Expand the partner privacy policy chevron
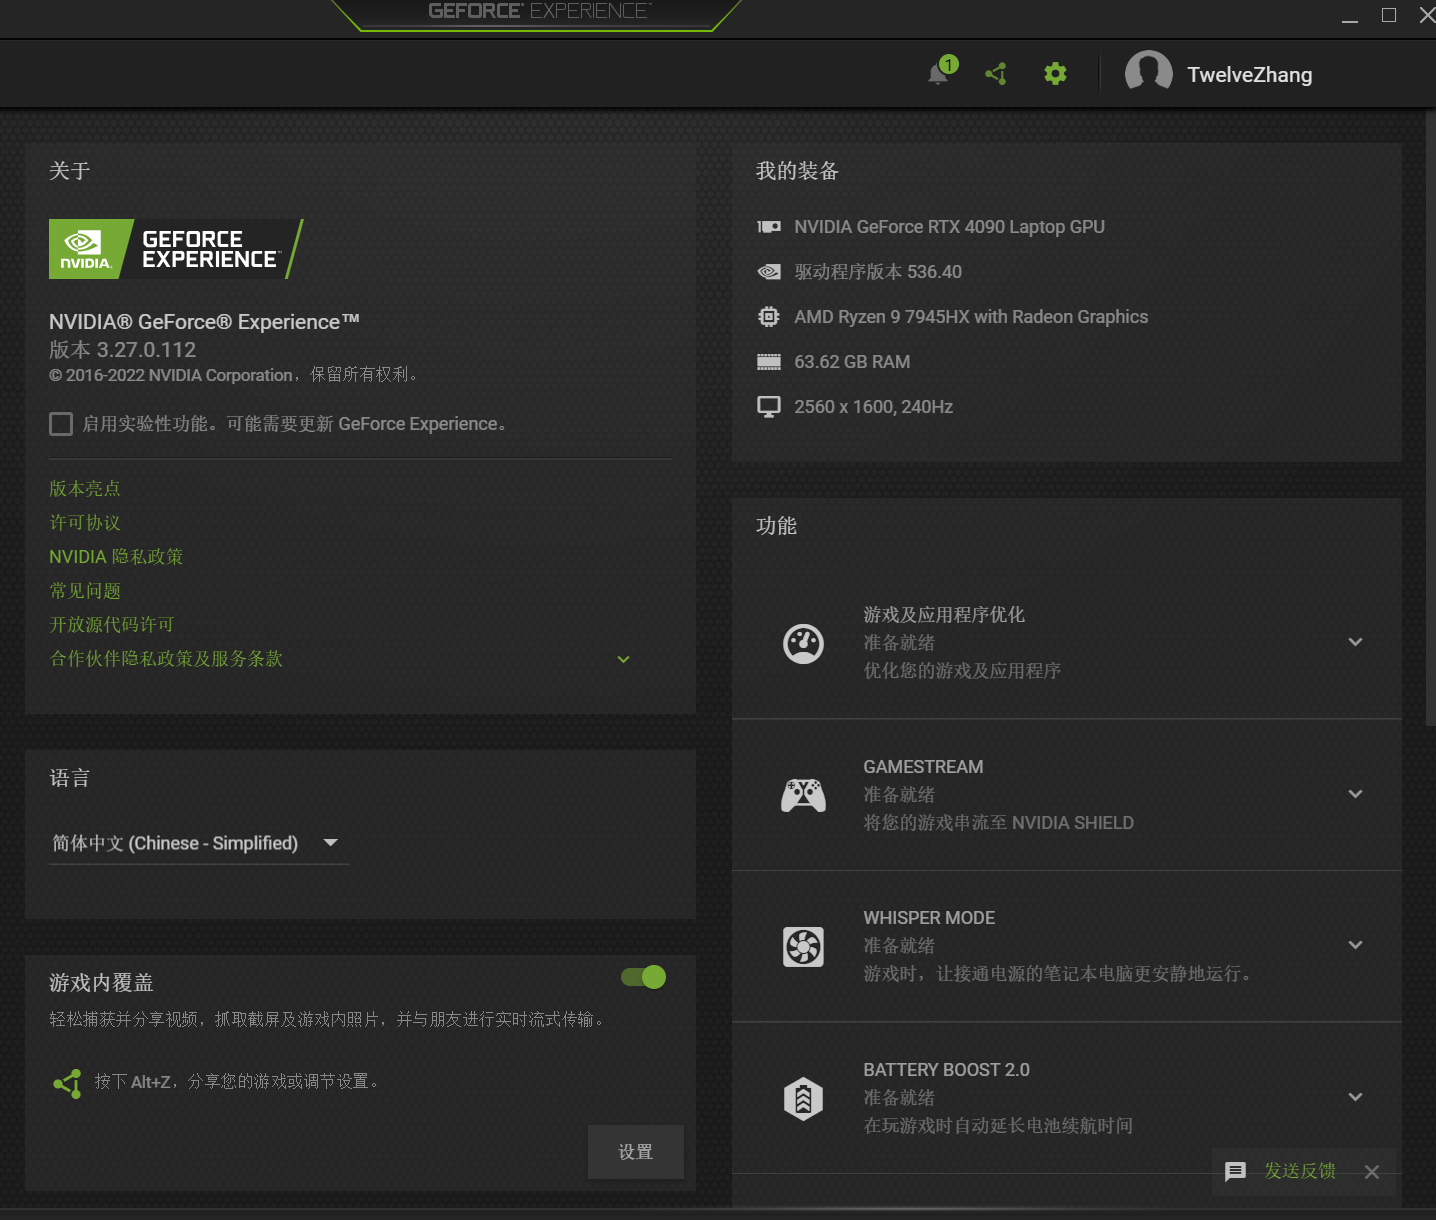 pos(624,659)
